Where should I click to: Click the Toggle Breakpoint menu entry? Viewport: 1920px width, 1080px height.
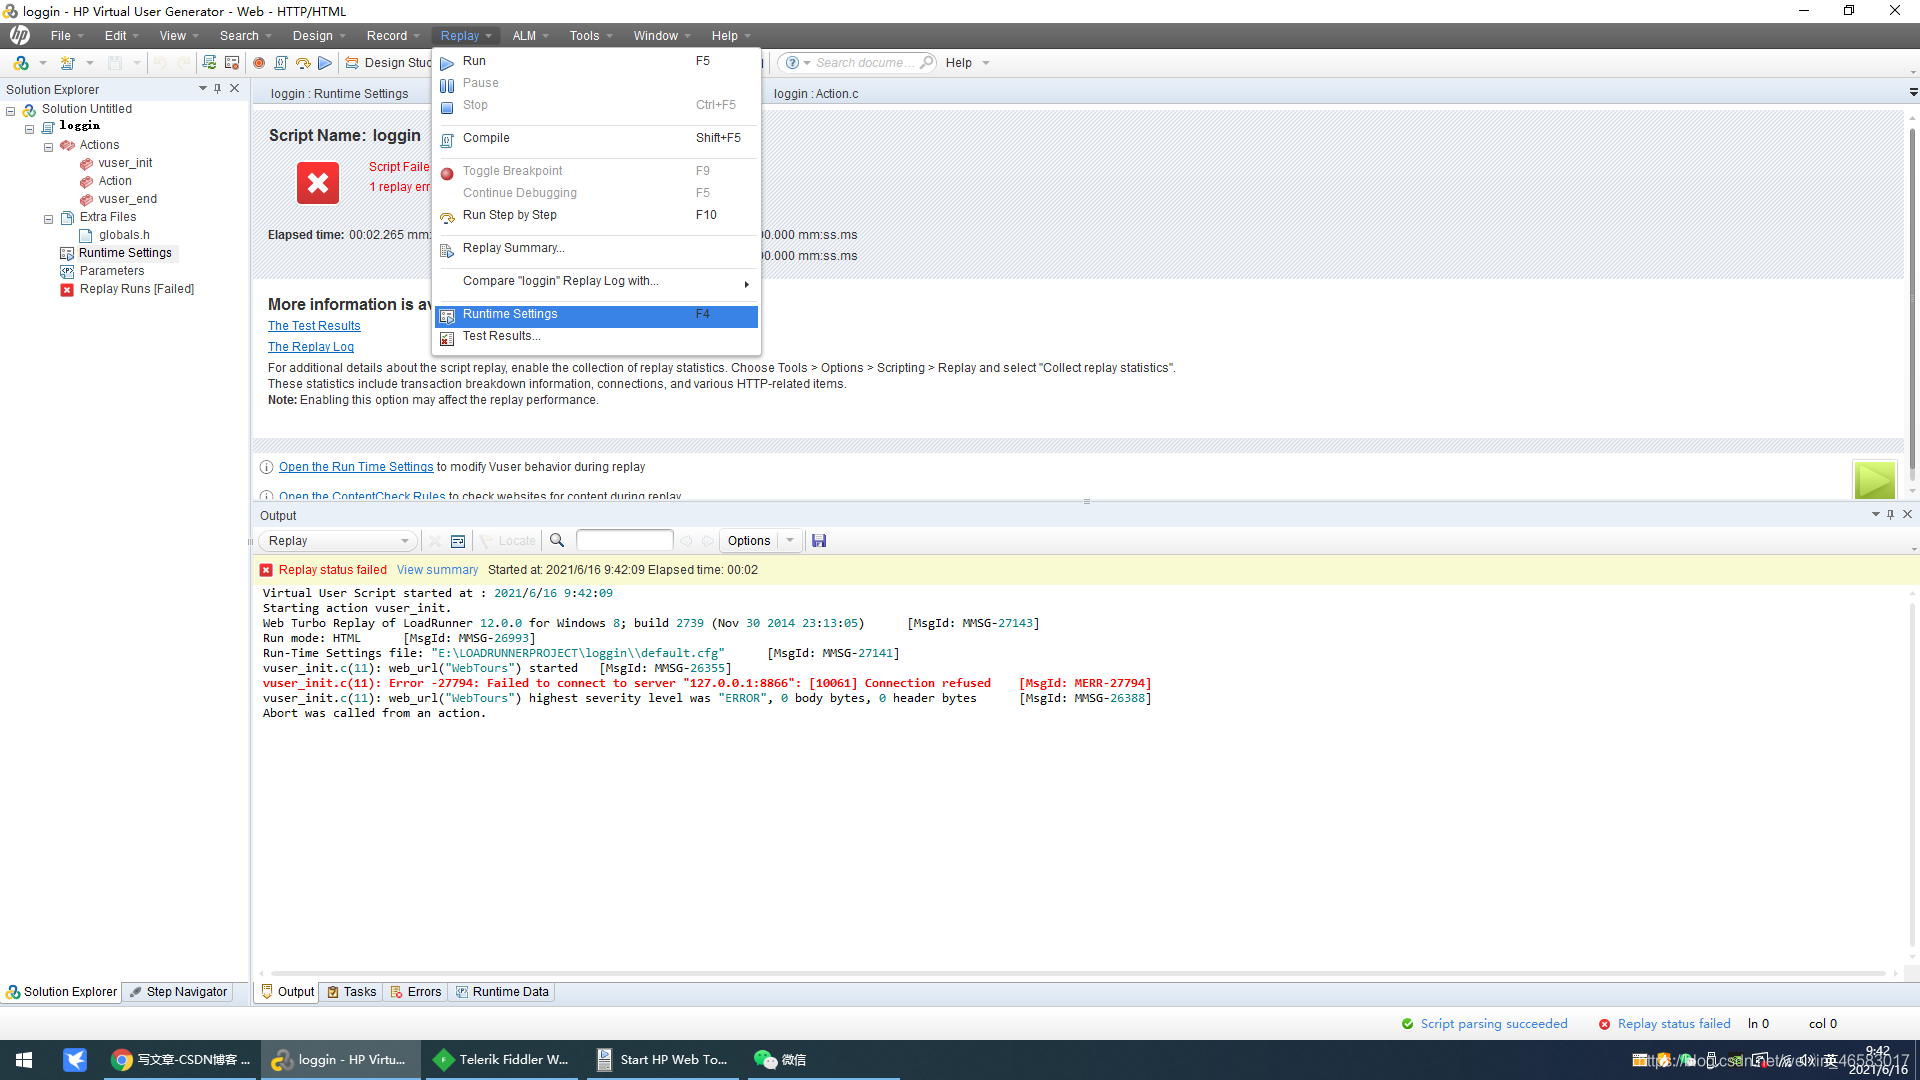tap(512, 171)
